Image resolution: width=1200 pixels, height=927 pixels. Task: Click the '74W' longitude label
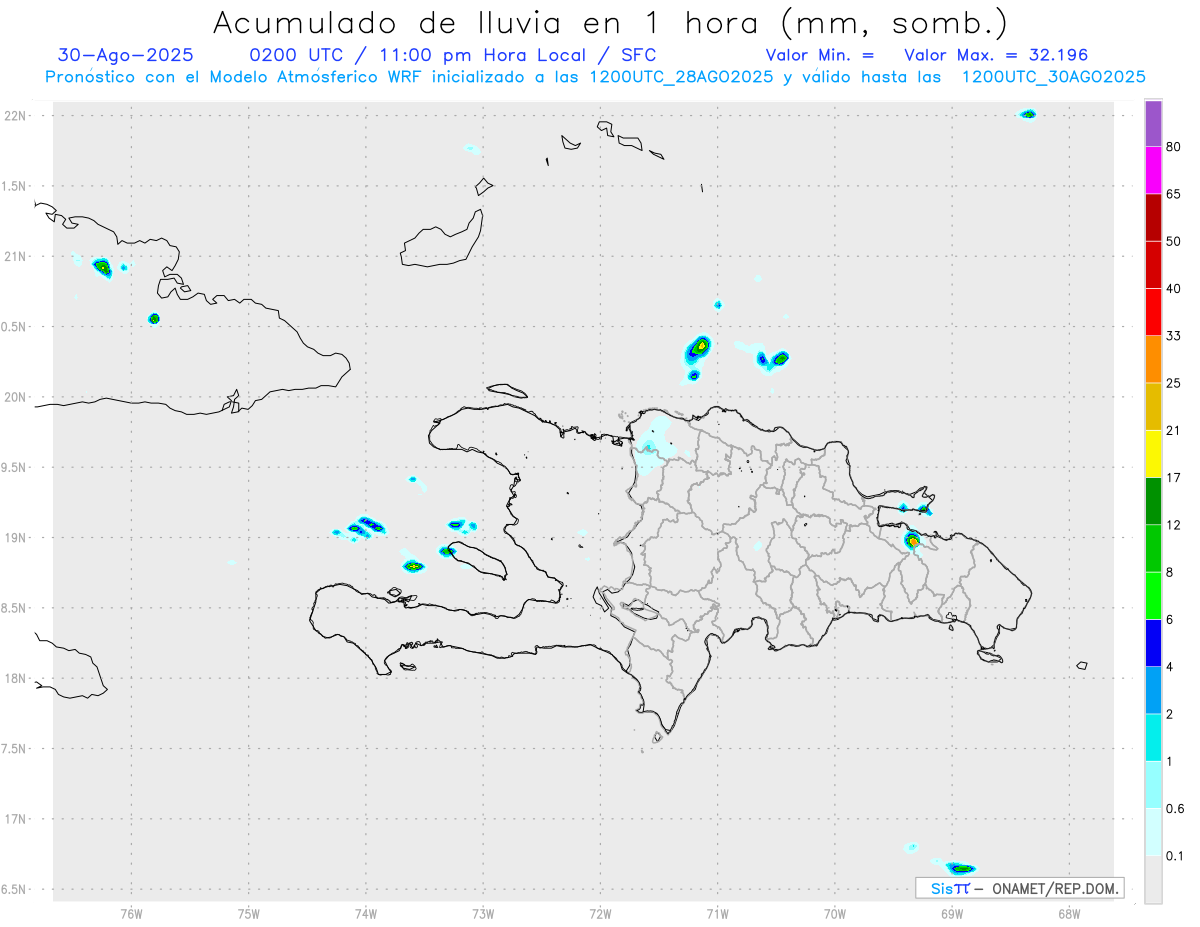(366, 913)
